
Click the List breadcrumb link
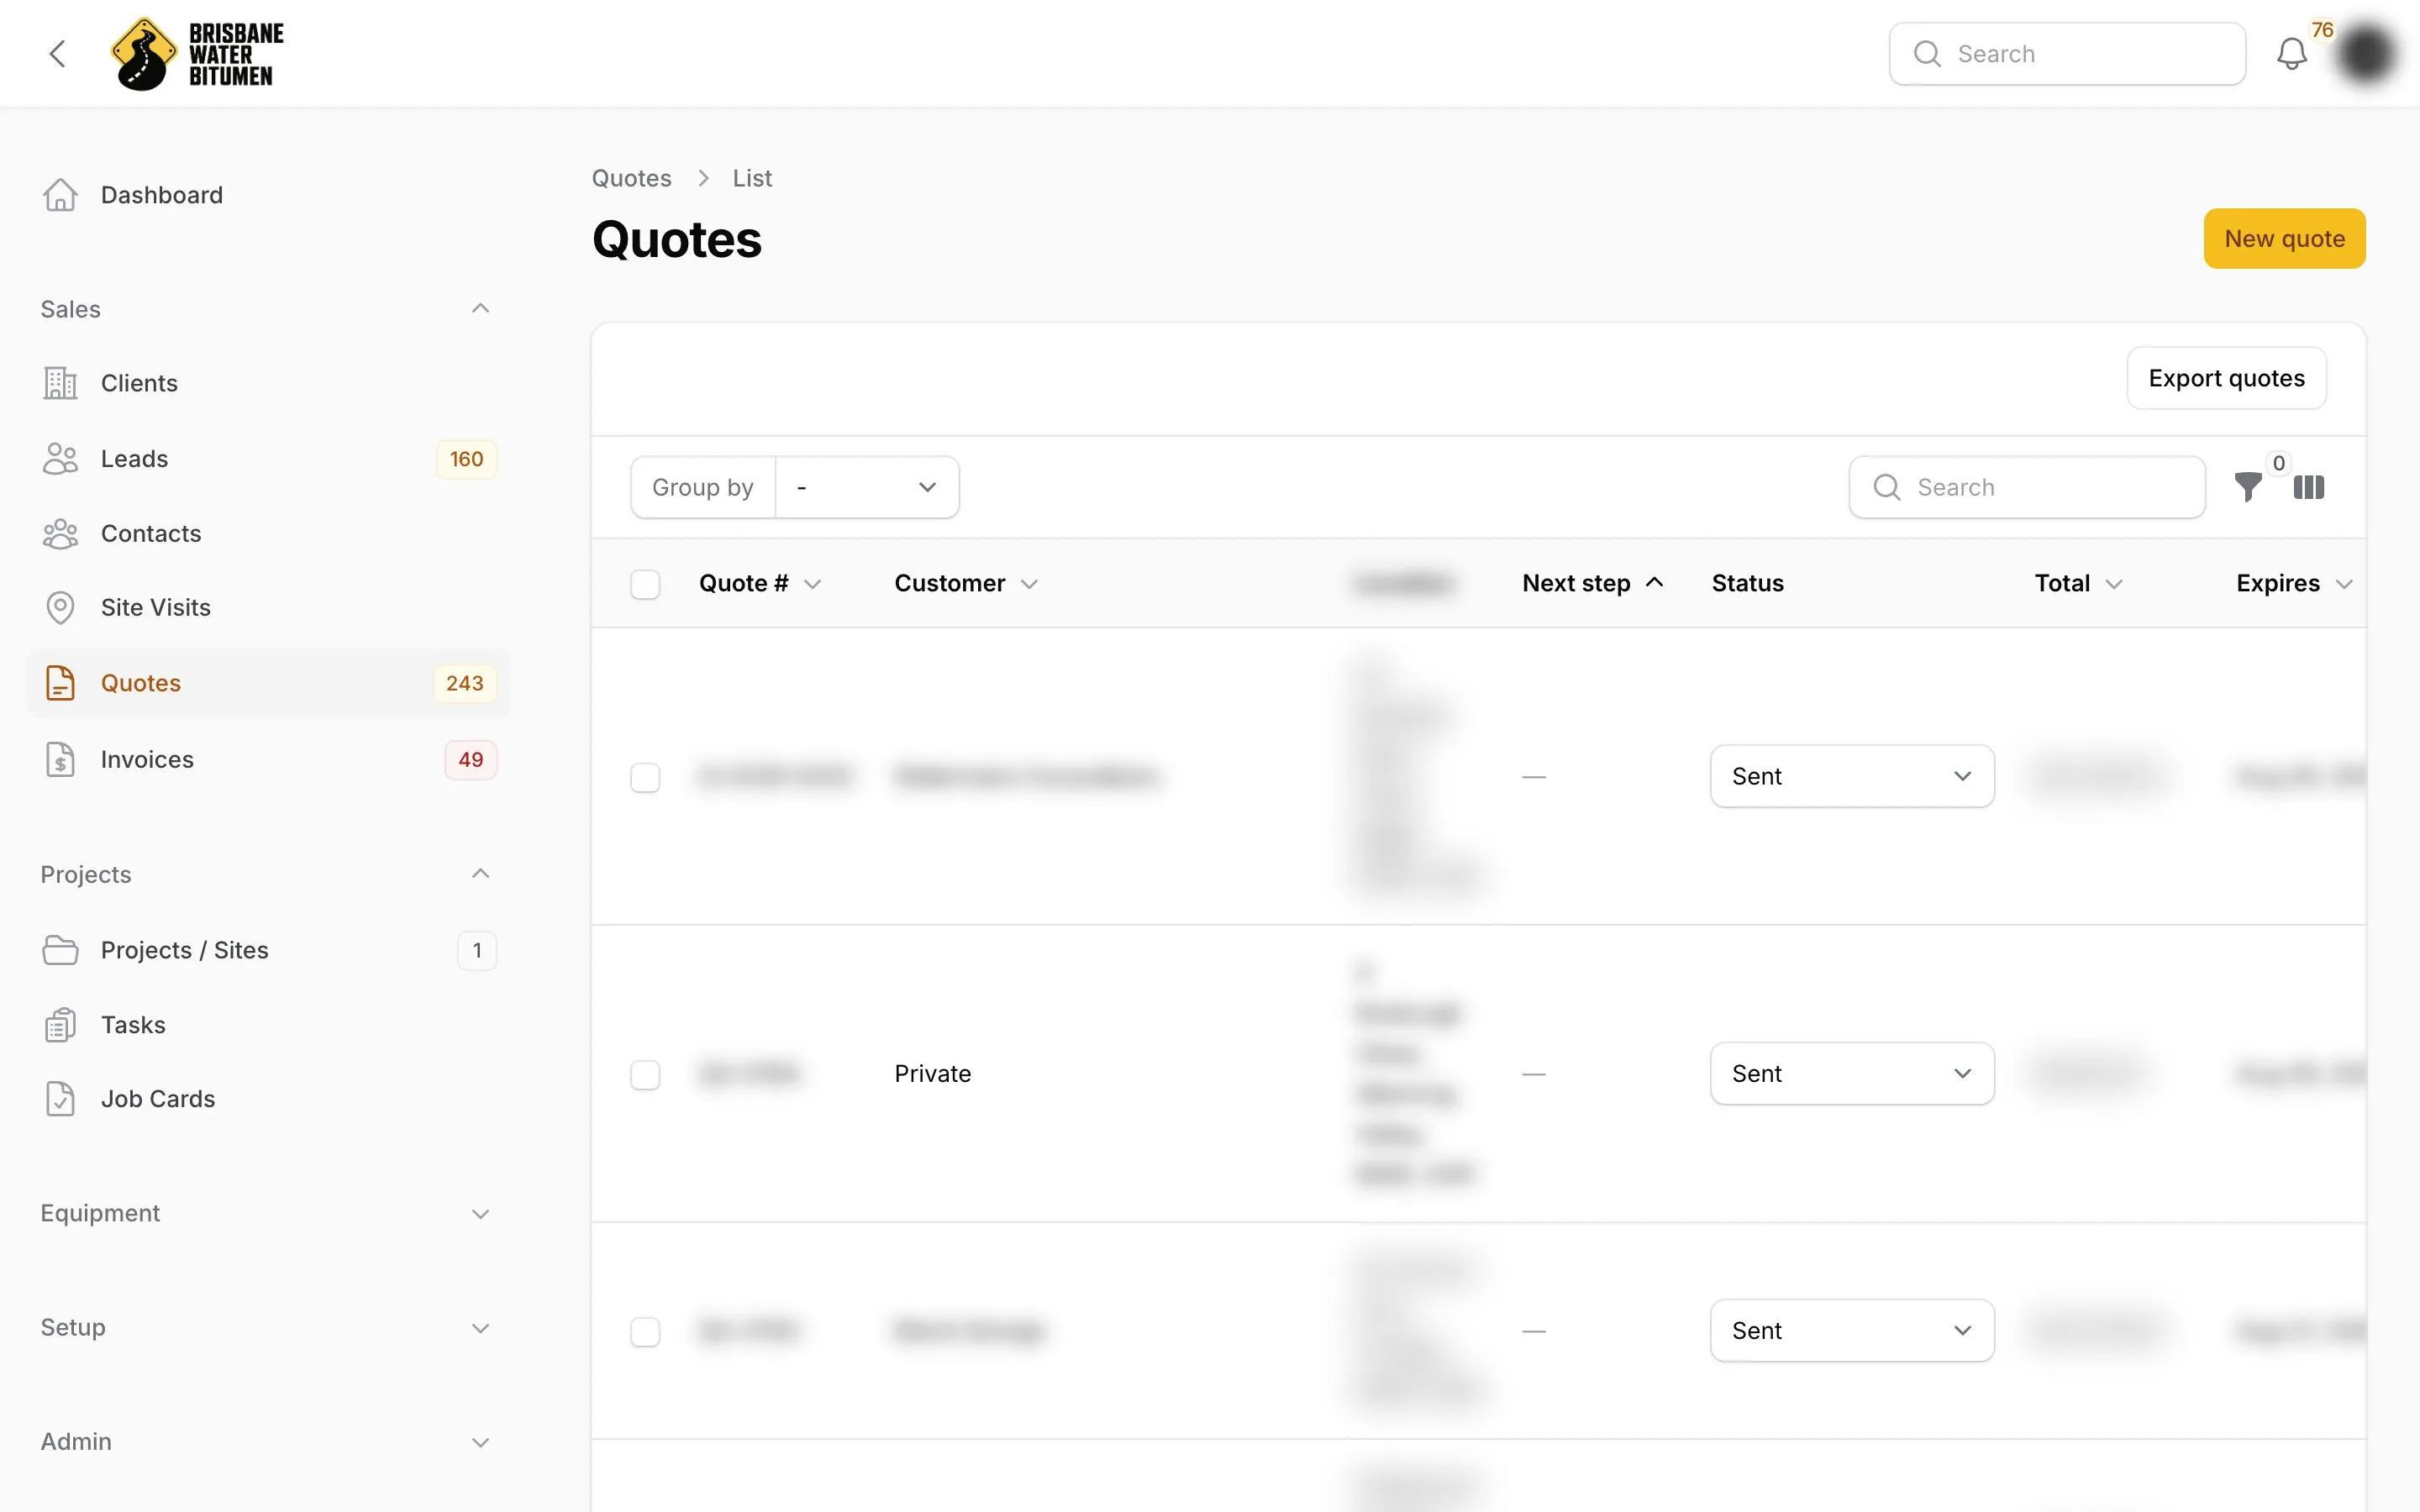click(x=752, y=178)
